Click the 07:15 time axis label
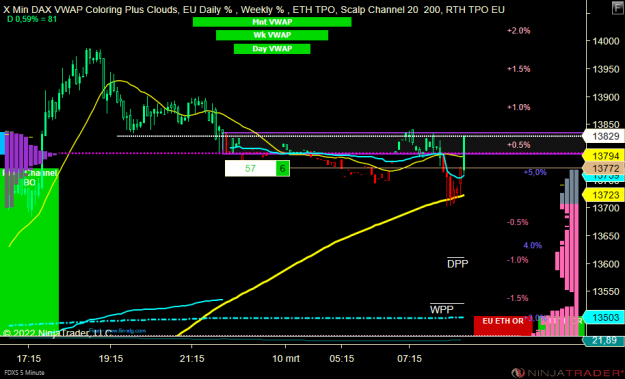Image resolution: width=625 pixels, height=379 pixels. [x=409, y=359]
